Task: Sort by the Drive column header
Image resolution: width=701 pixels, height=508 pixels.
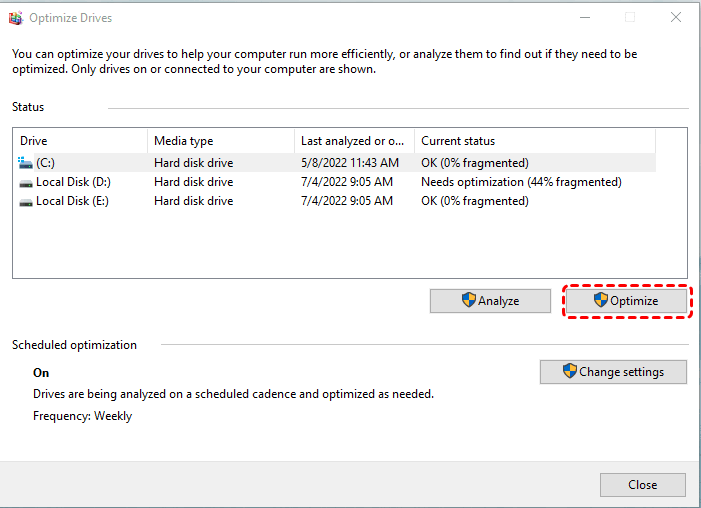Action: pos(80,141)
